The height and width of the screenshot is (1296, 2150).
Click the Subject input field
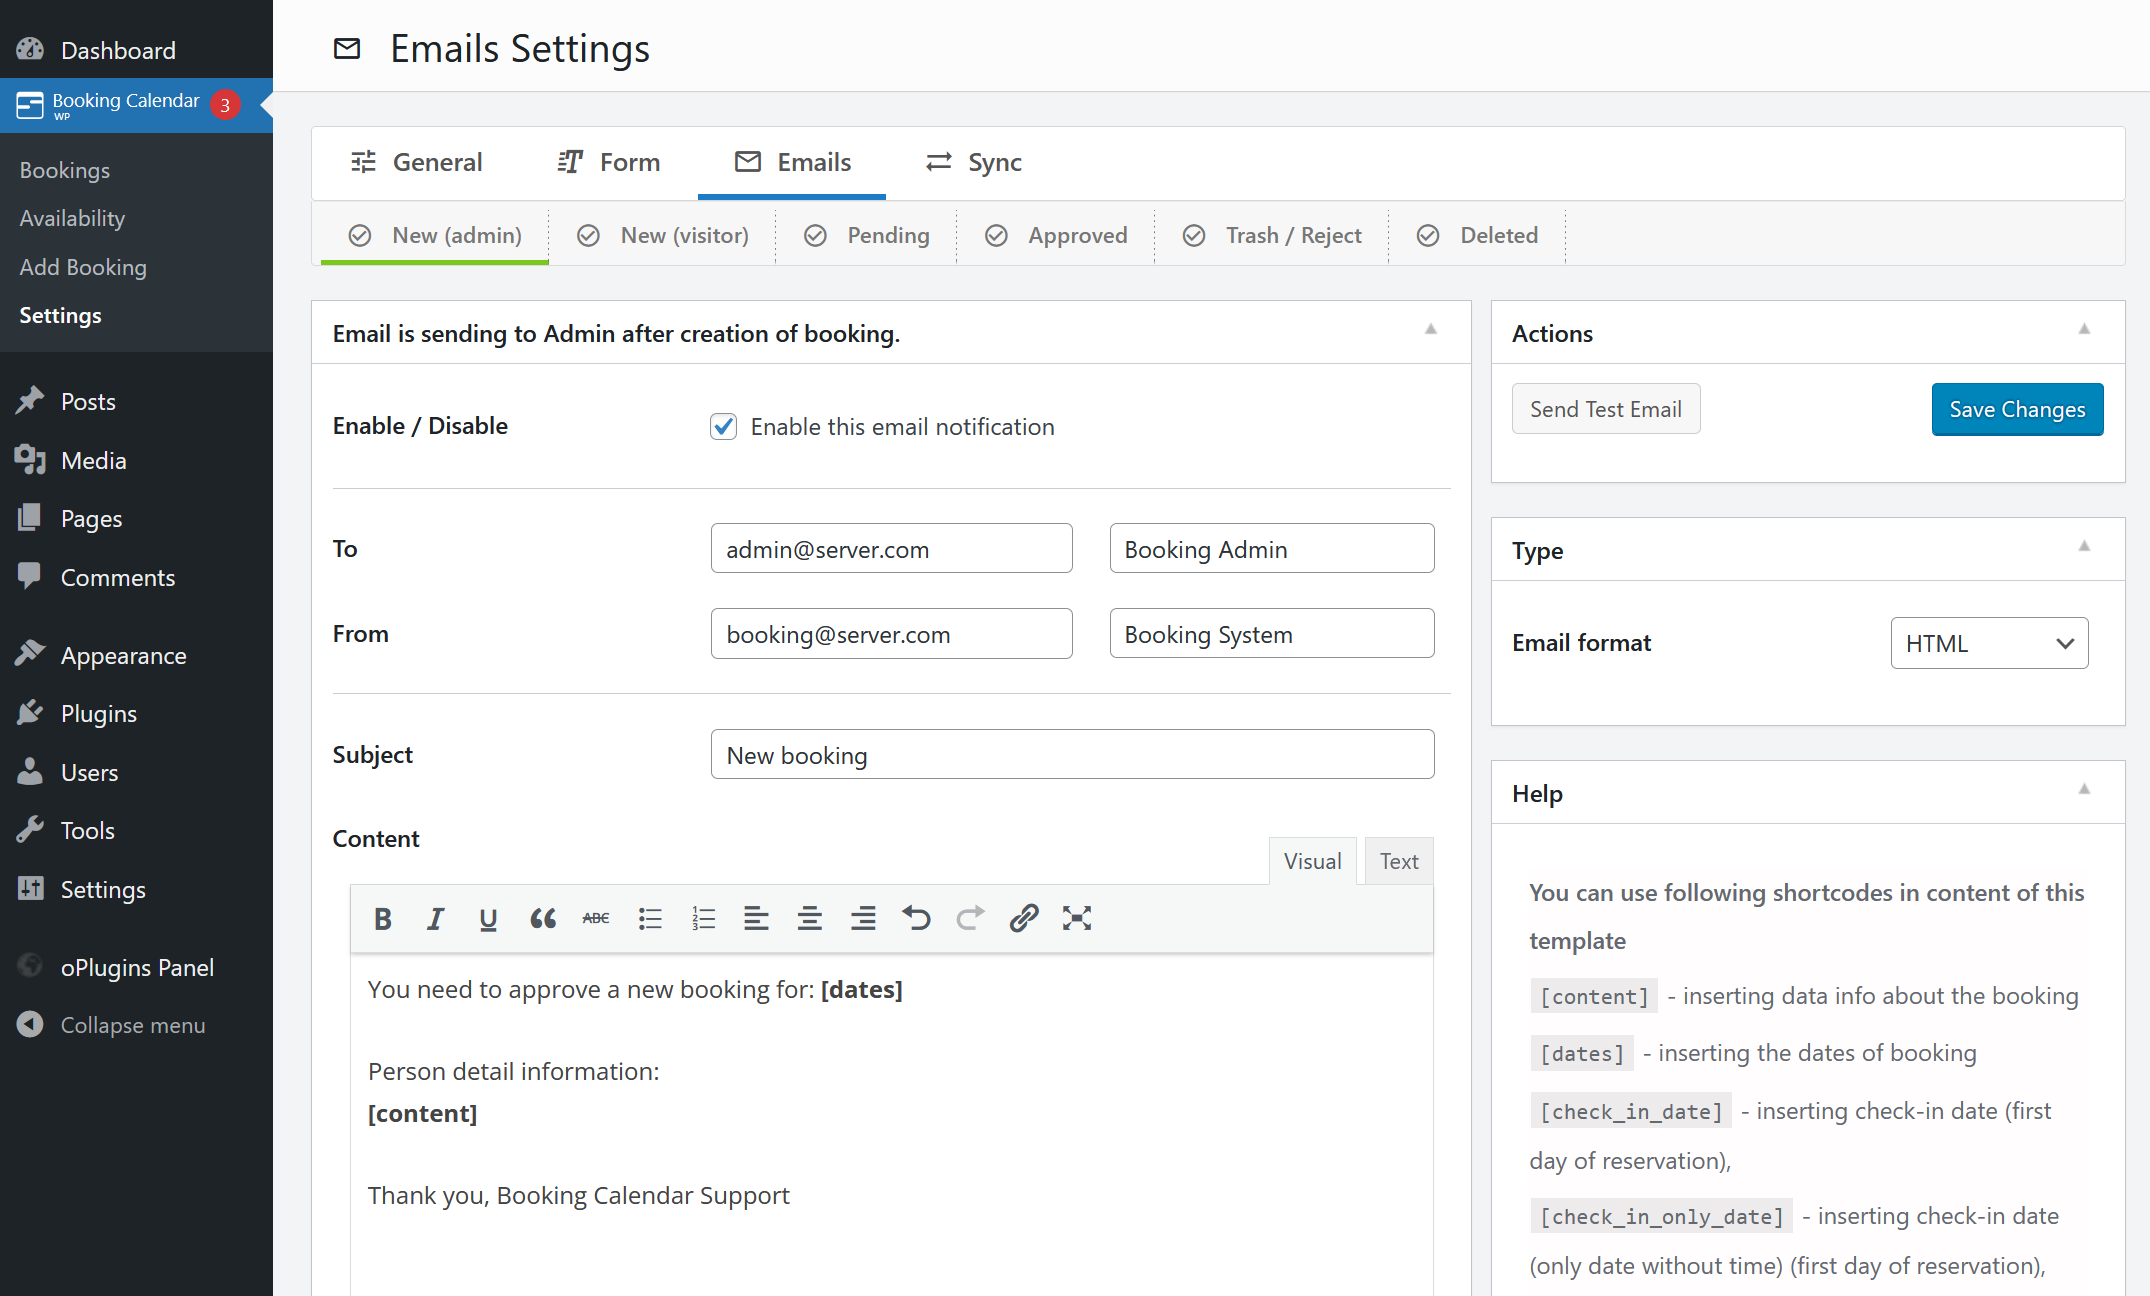coord(1070,754)
